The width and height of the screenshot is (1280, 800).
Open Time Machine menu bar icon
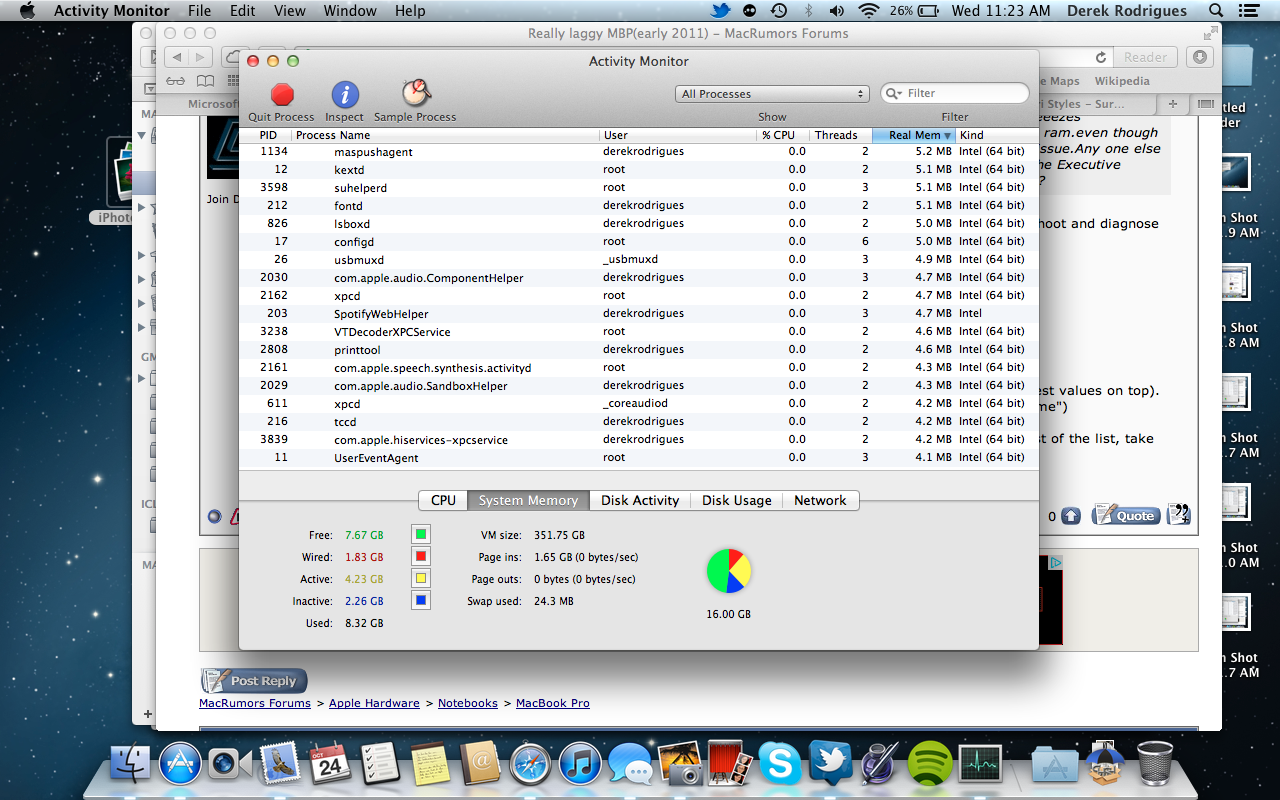click(778, 11)
